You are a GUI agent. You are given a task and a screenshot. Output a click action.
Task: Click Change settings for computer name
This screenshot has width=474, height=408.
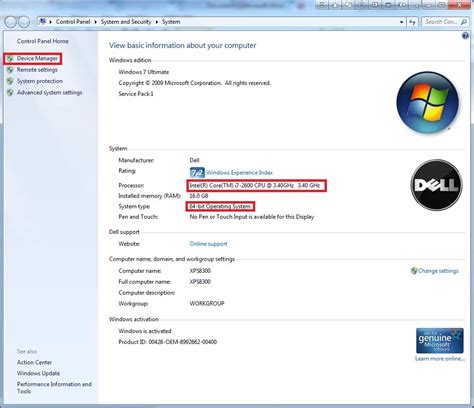coord(438,271)
